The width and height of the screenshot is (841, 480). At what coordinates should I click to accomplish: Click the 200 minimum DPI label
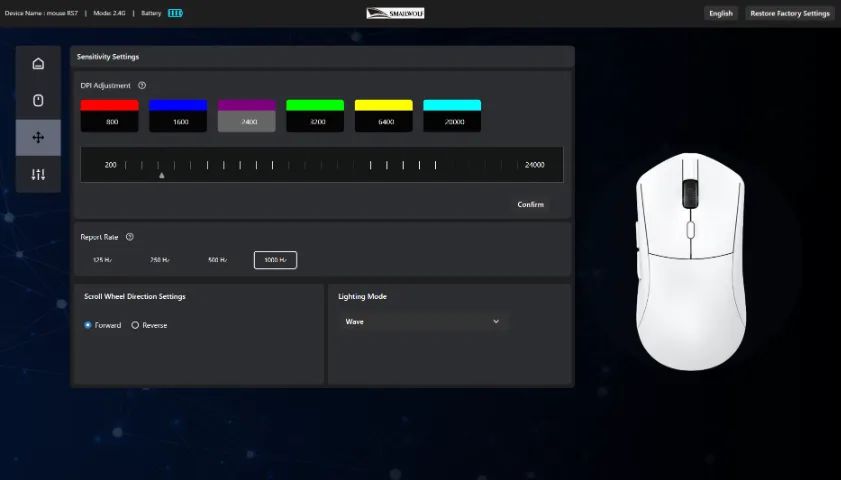110,165
